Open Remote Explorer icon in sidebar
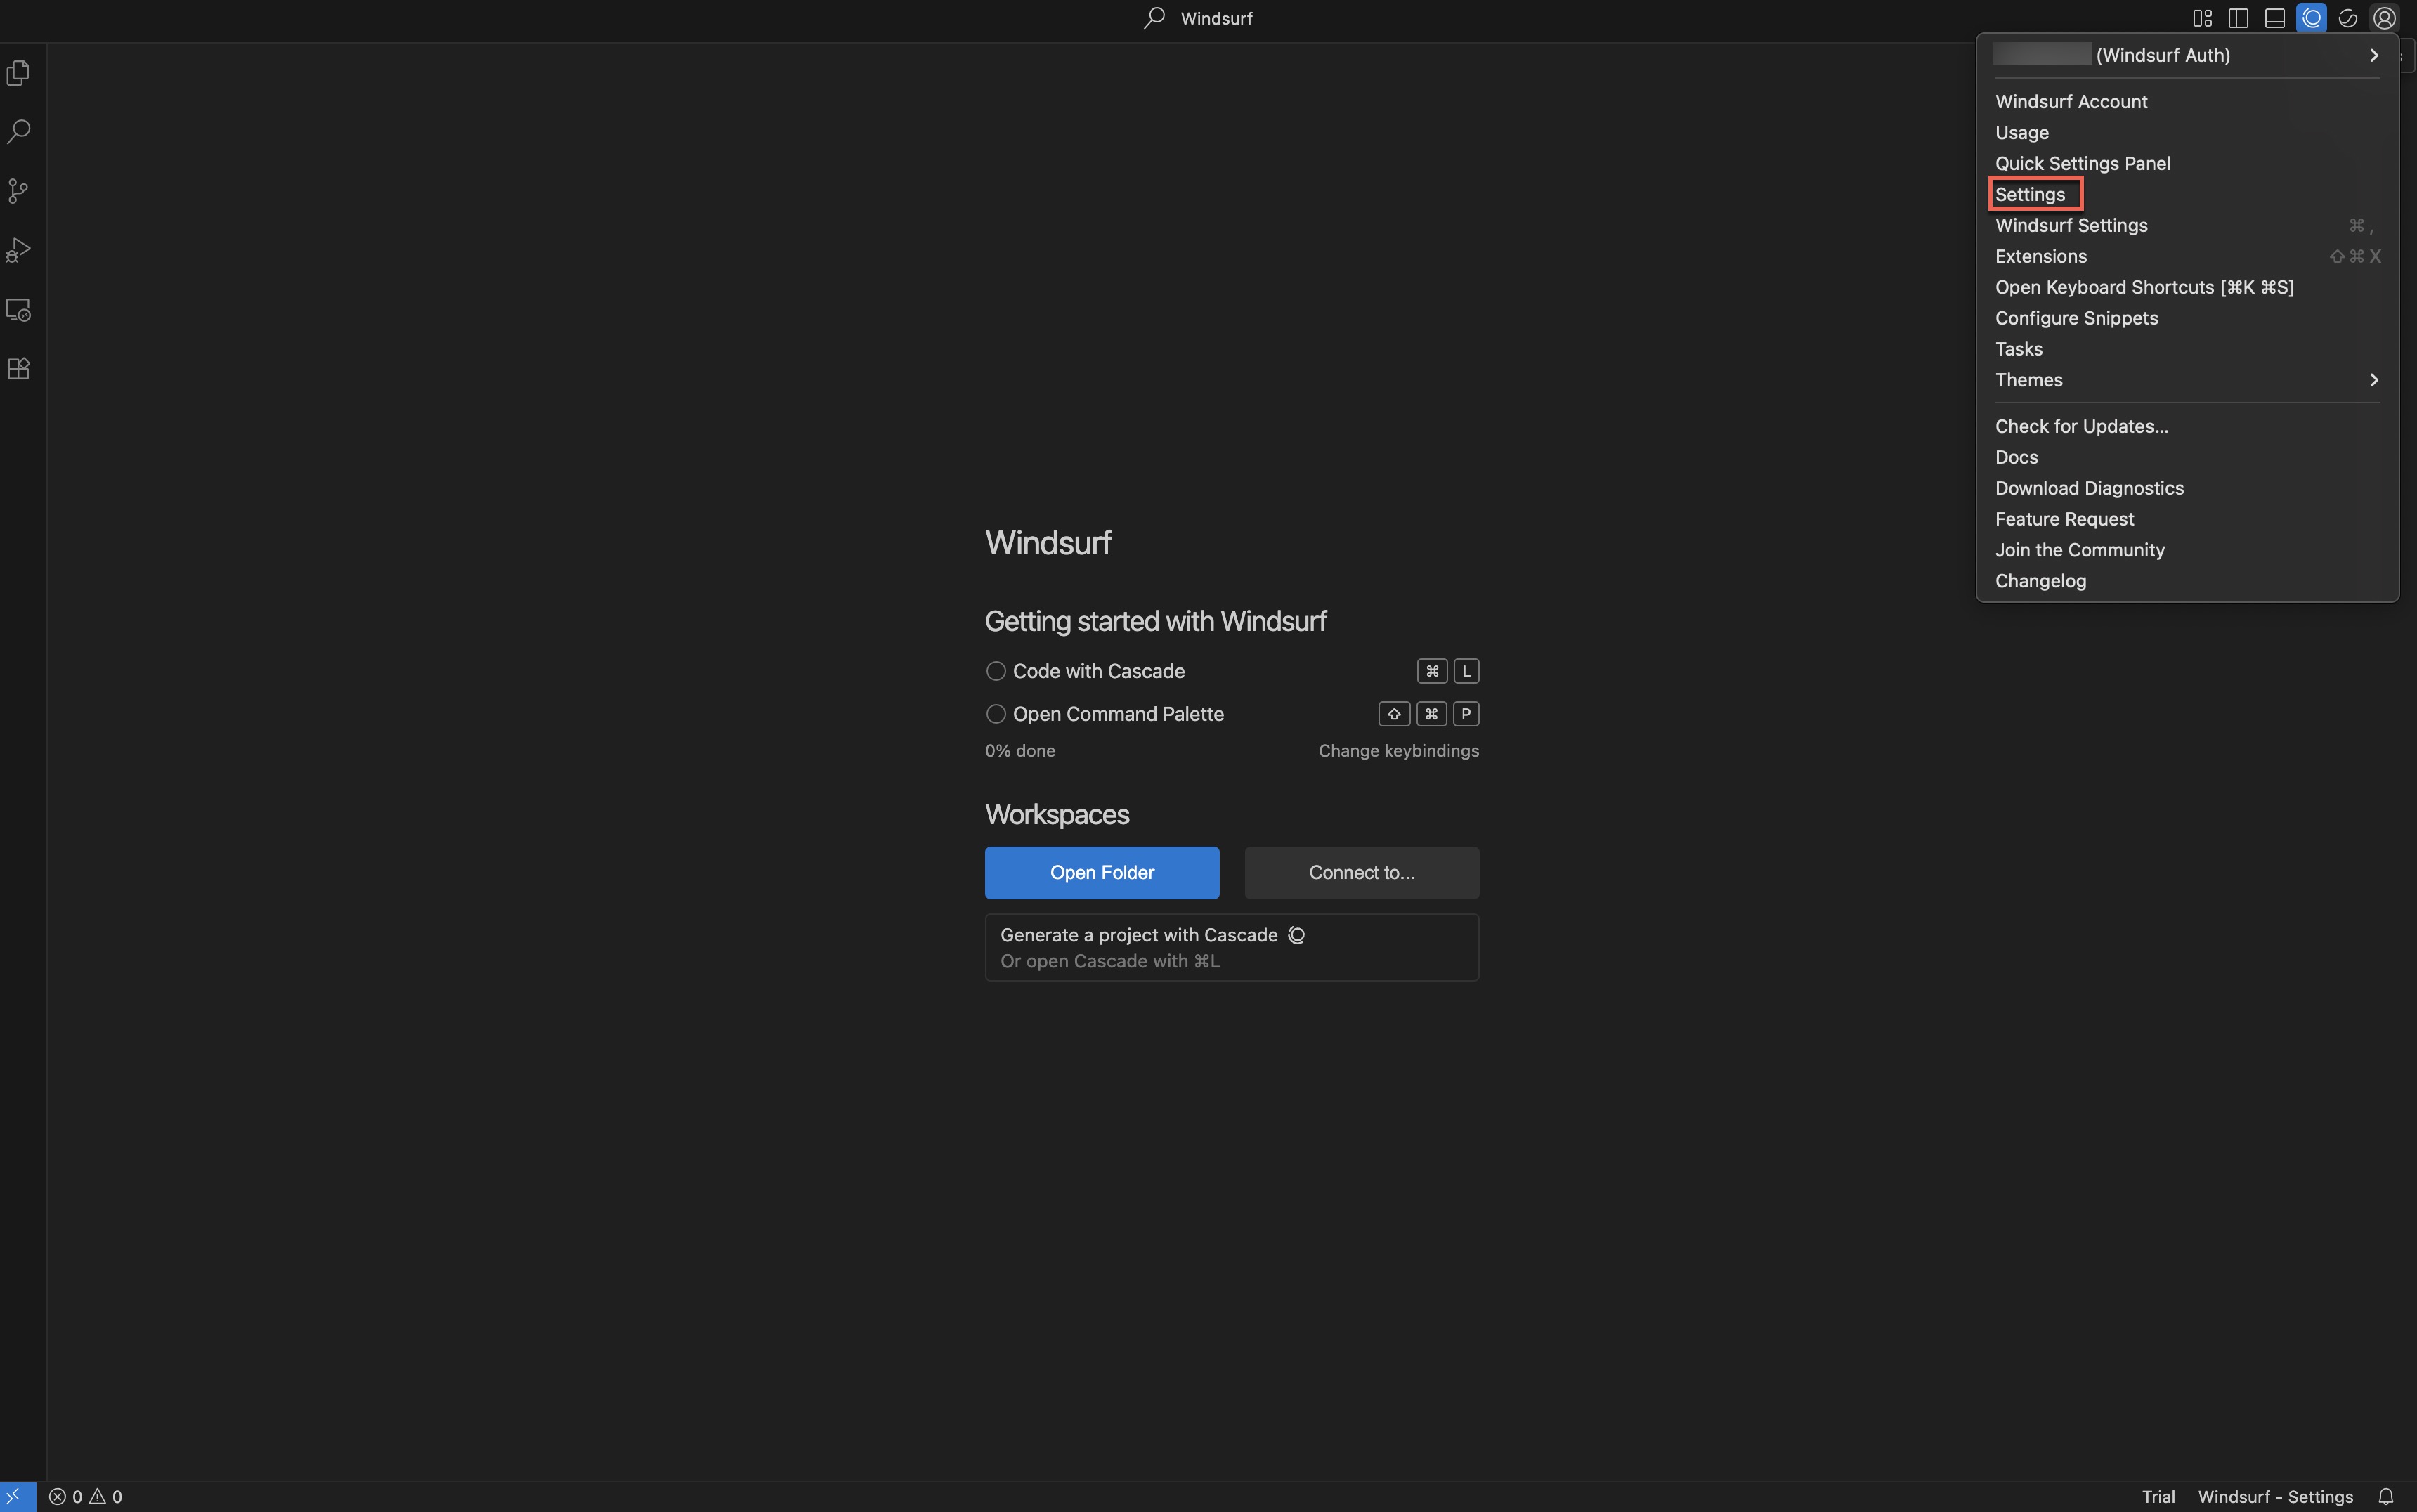This screenshot has width=2417, height=1512. (x=19, y=310)
